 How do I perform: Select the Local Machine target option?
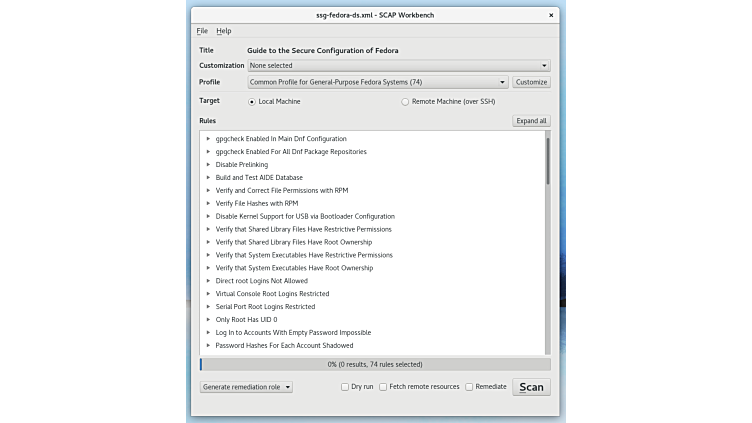[x=252, y=101]
